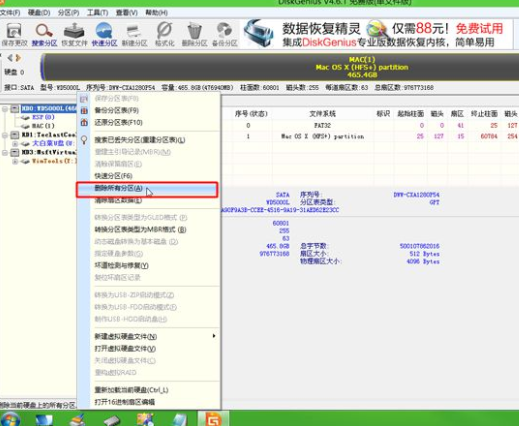Click the 序号(状态) column header

pos(251,114)
